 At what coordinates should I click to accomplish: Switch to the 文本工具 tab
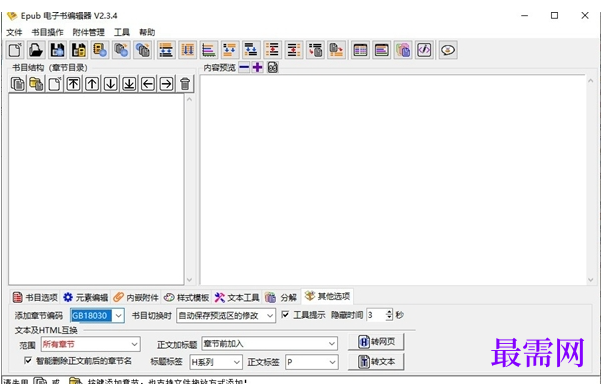237,297
